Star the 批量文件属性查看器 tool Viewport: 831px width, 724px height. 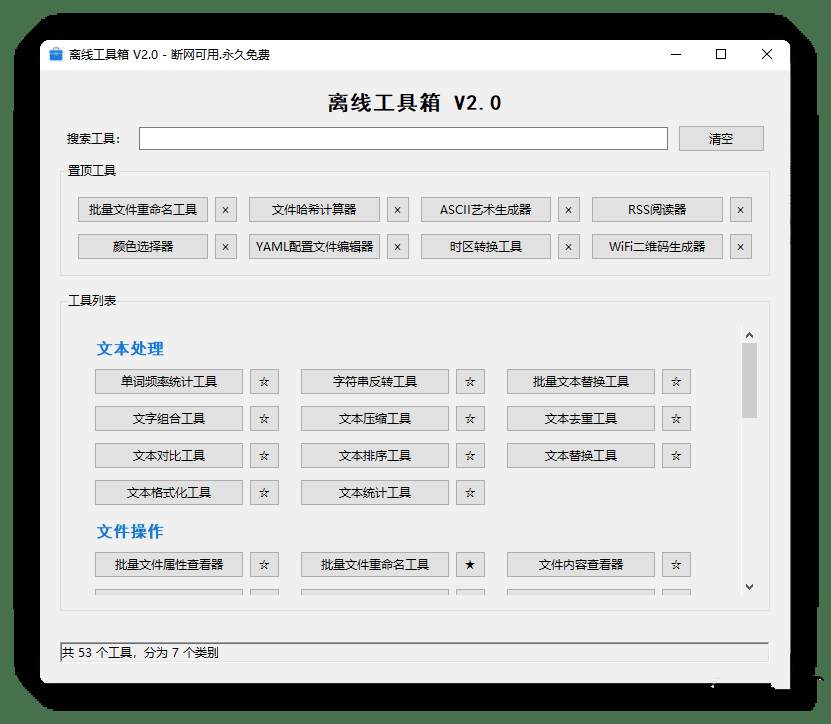(264, 564)
